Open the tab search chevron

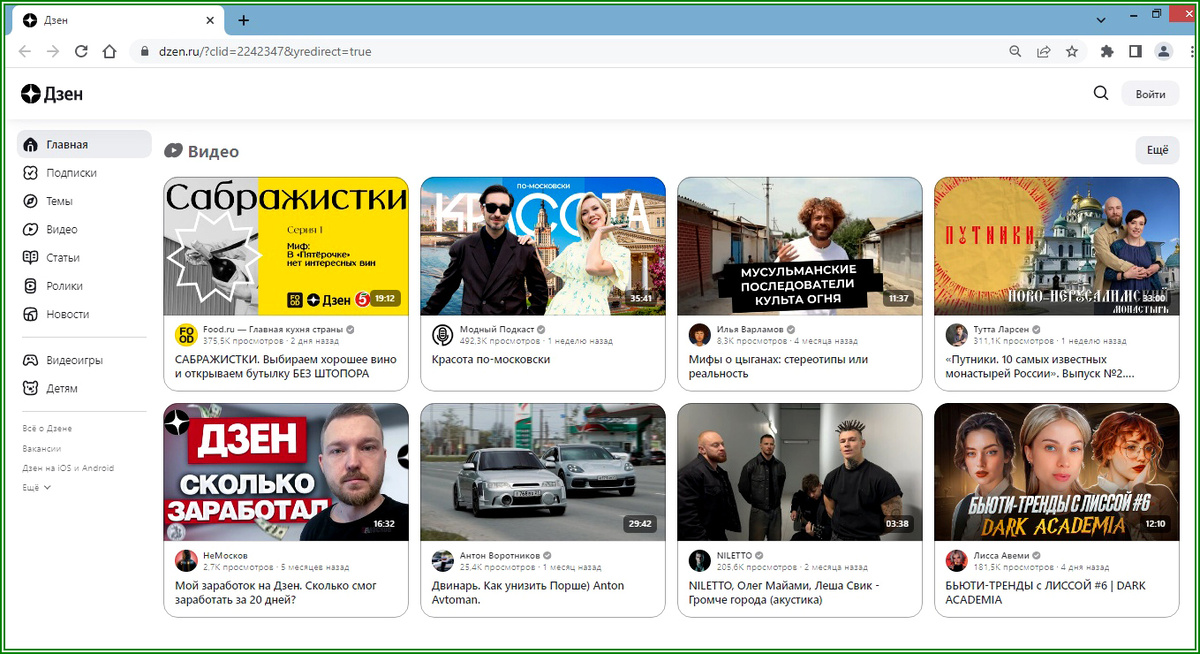(x=1102, y=20)
